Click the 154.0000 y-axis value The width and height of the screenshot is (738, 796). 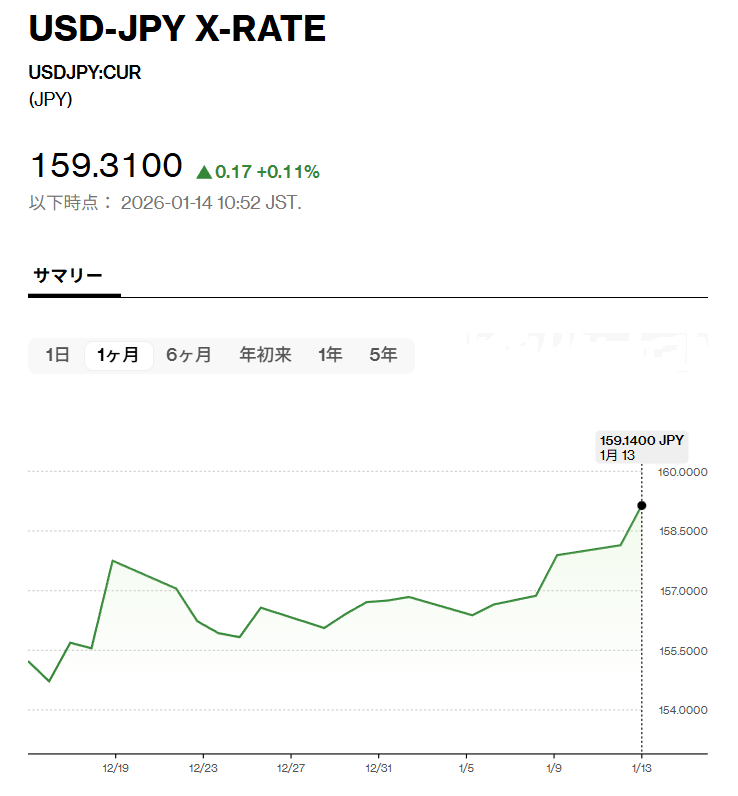pyautogui.click(x=683, y=711)
